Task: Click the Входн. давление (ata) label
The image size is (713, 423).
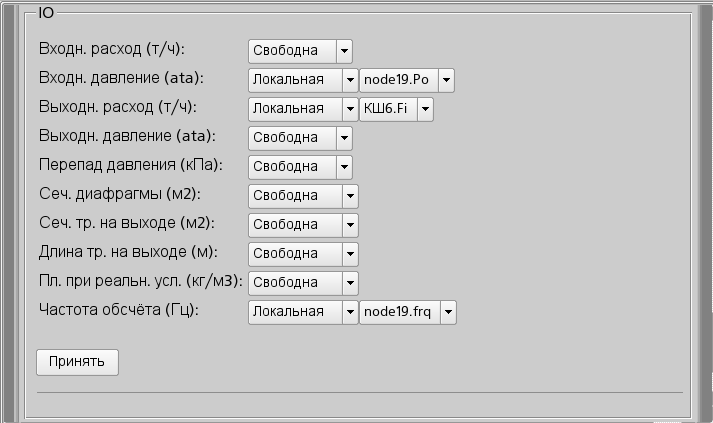Action: click(x=121, y=78)
